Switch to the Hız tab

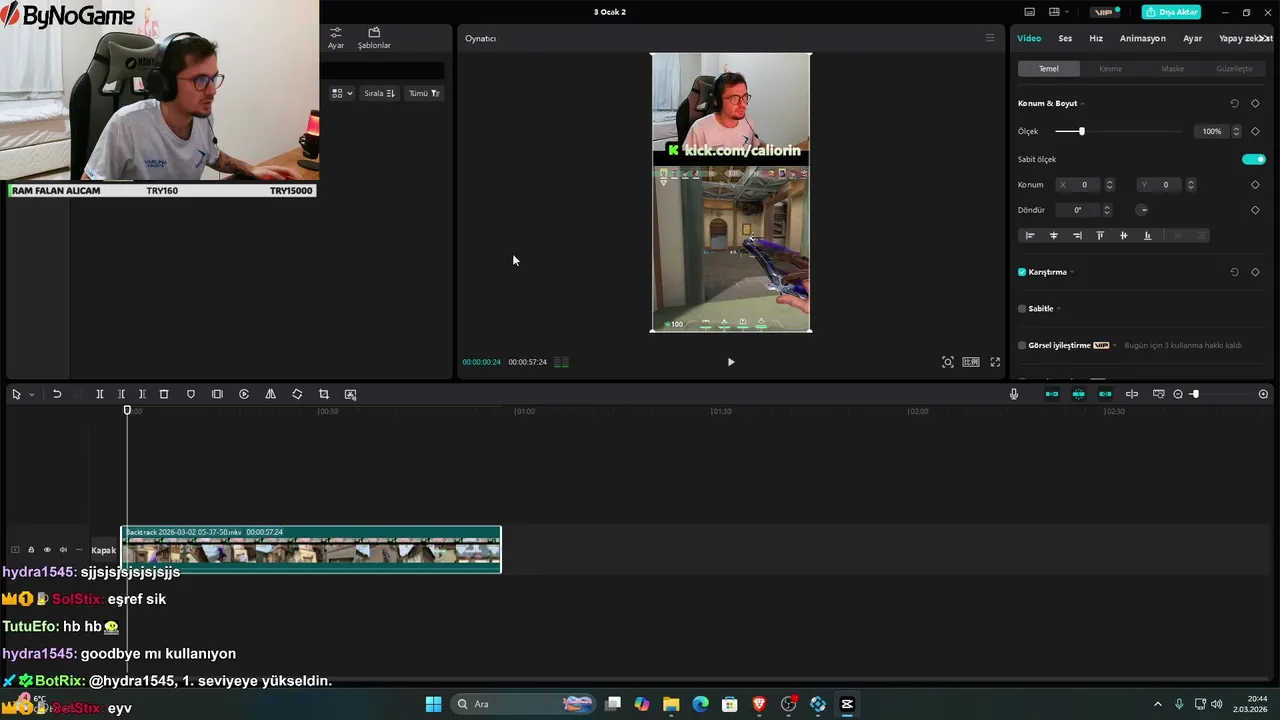coord(1096,38)
